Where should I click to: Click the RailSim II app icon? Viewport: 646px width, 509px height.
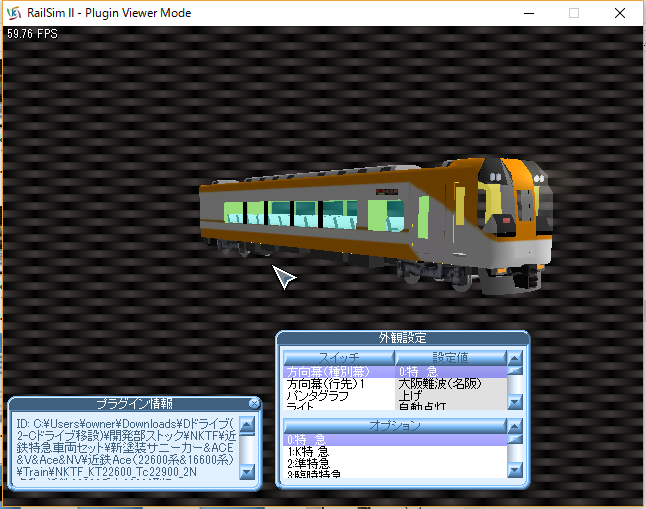pyautogui.click(x=14, y=13)
